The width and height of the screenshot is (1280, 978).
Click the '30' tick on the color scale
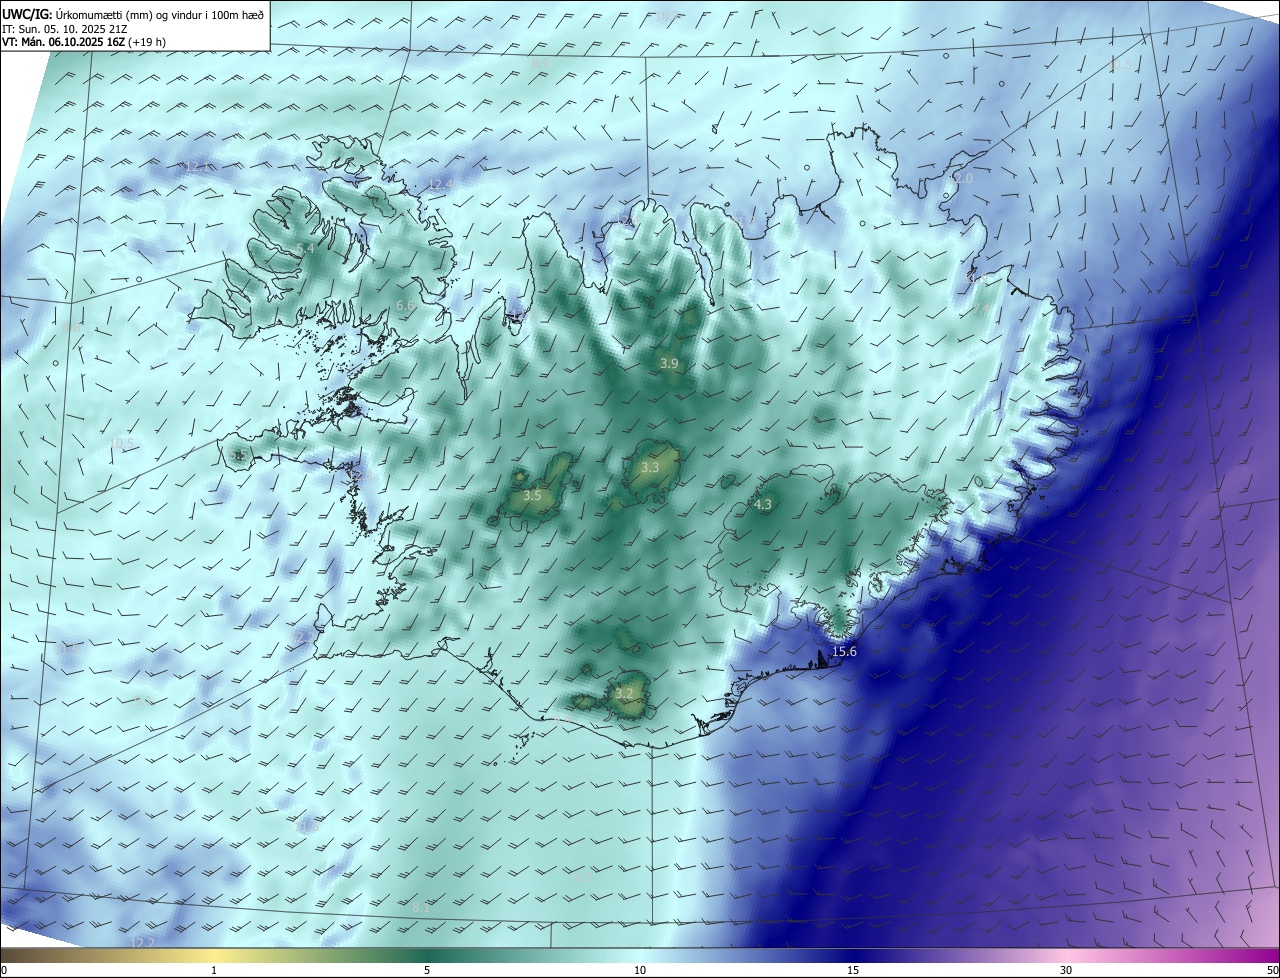pos(1066,971)
